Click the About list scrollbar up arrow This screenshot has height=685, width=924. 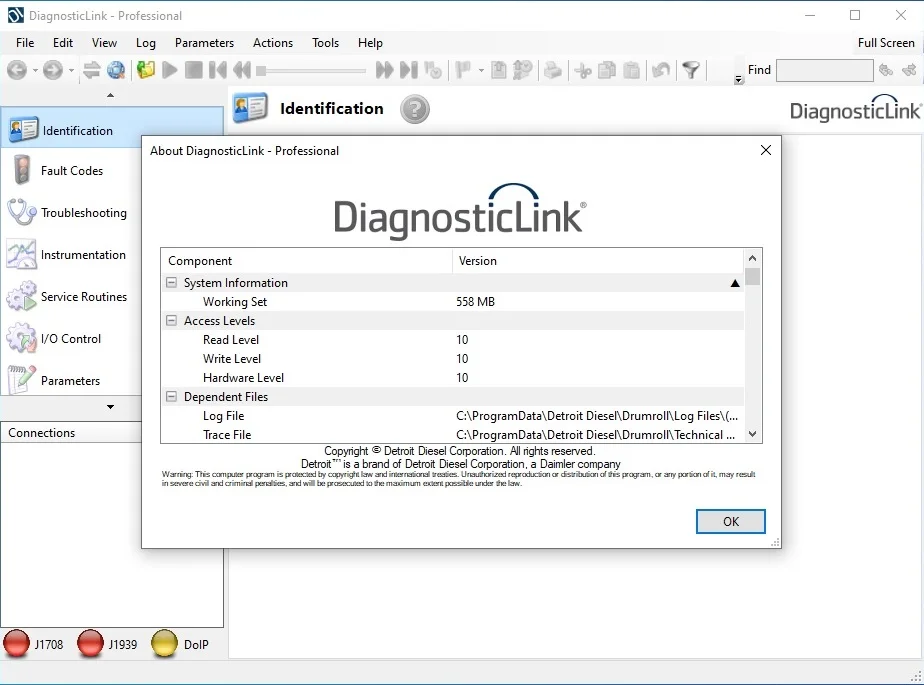753,258
